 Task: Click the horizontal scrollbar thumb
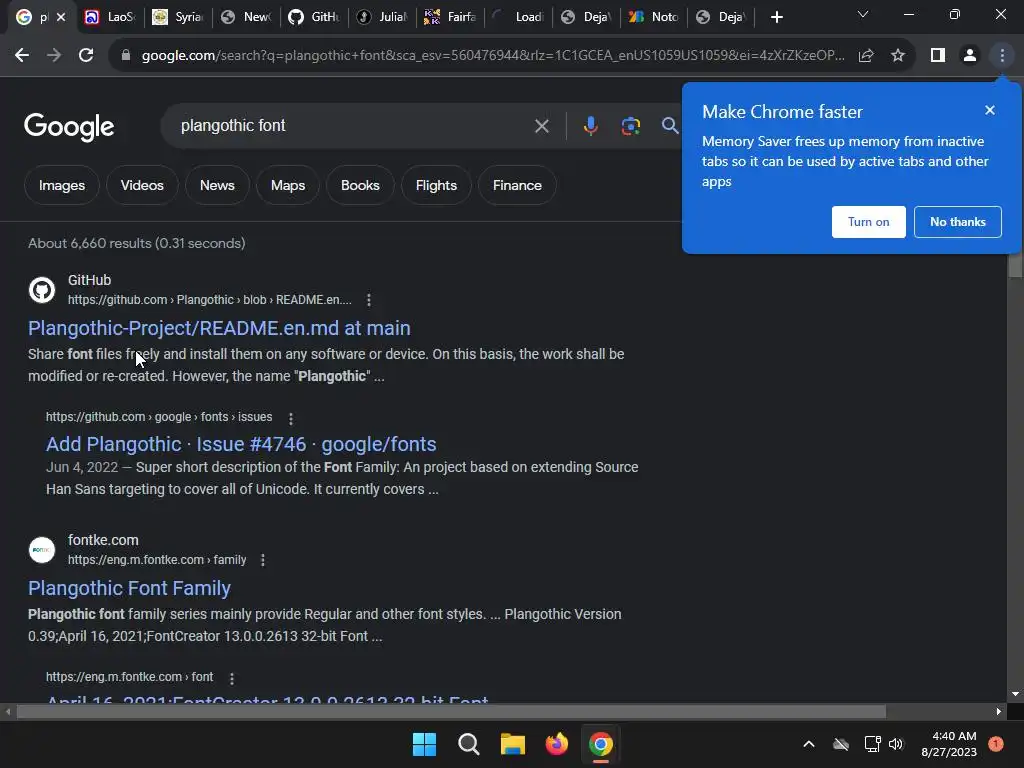point(451,711)
